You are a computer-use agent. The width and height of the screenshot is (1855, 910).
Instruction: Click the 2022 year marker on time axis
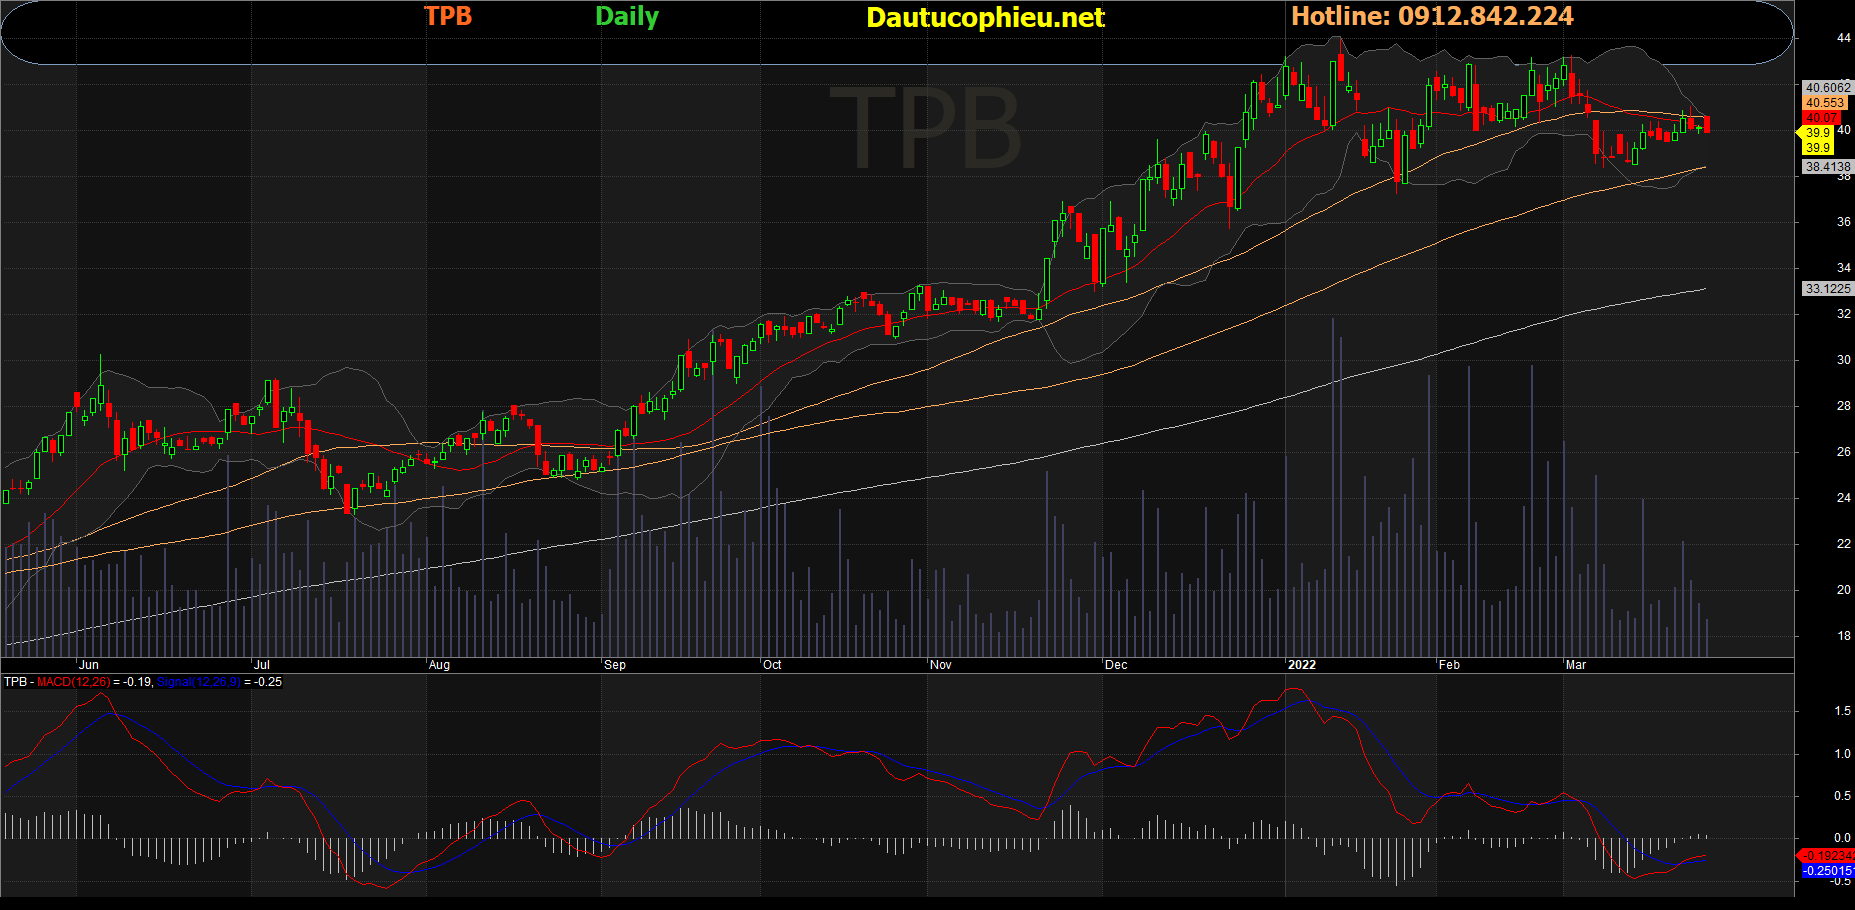click(x=1301, y=665)
